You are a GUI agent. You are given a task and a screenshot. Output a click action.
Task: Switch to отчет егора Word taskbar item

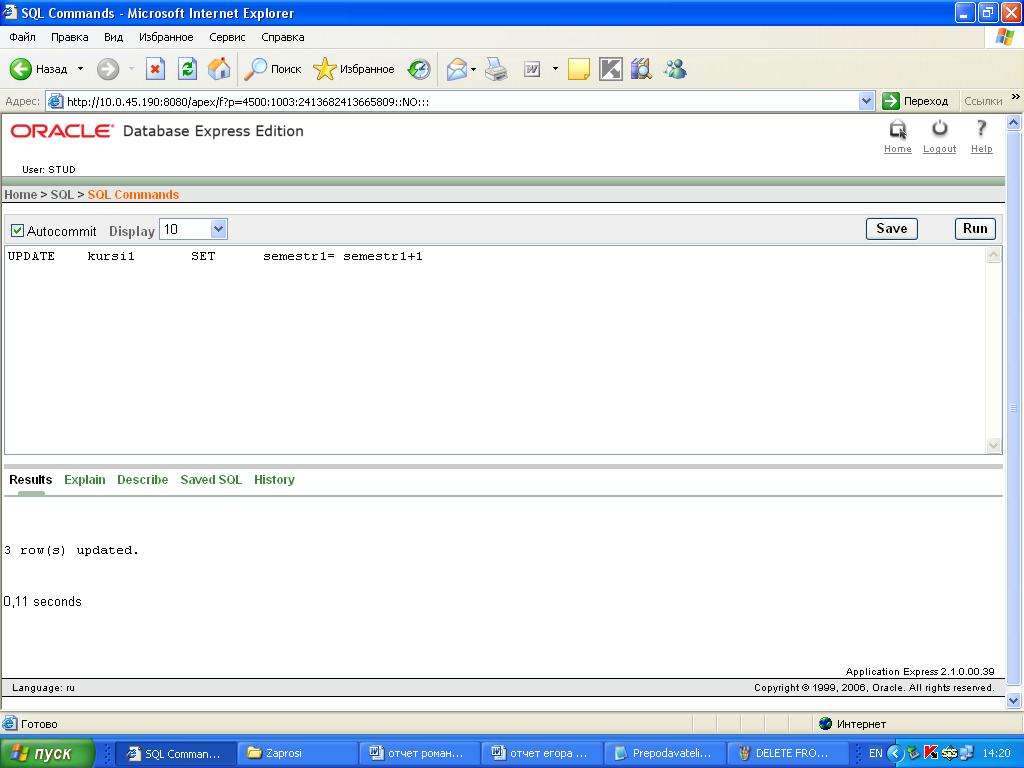coord(541,753)
